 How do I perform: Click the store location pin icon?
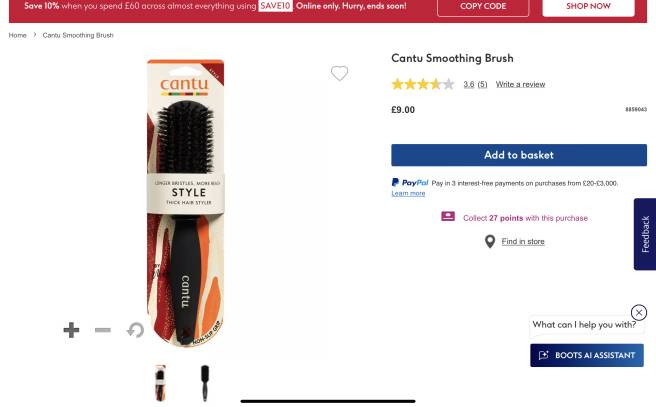pyautogui.click(x=490, y=241)
